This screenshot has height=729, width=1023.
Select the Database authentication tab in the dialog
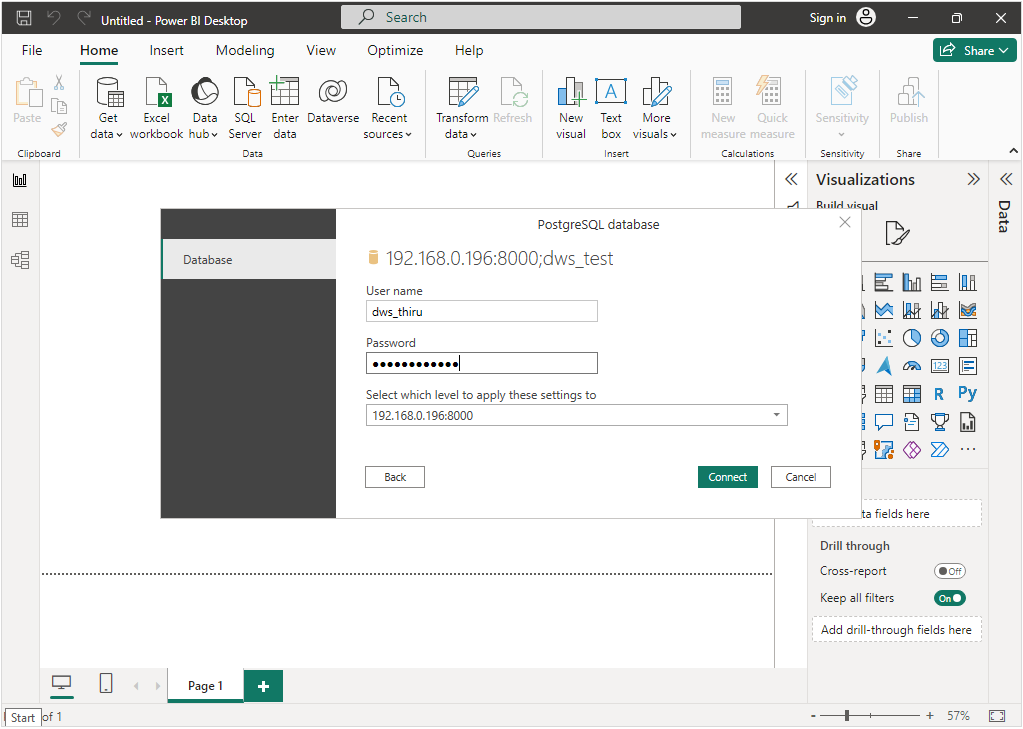[249, 259]
